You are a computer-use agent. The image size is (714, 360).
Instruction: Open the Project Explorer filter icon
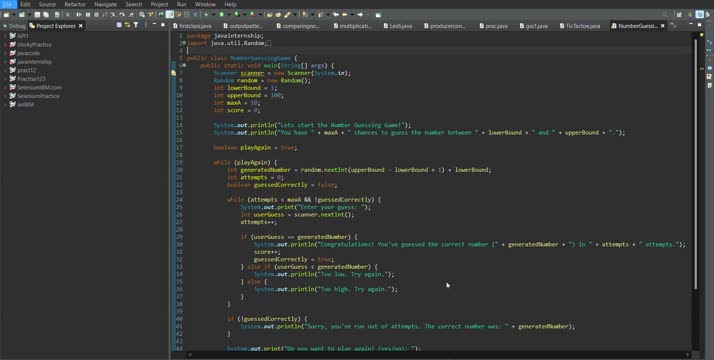tap(136, 25)
